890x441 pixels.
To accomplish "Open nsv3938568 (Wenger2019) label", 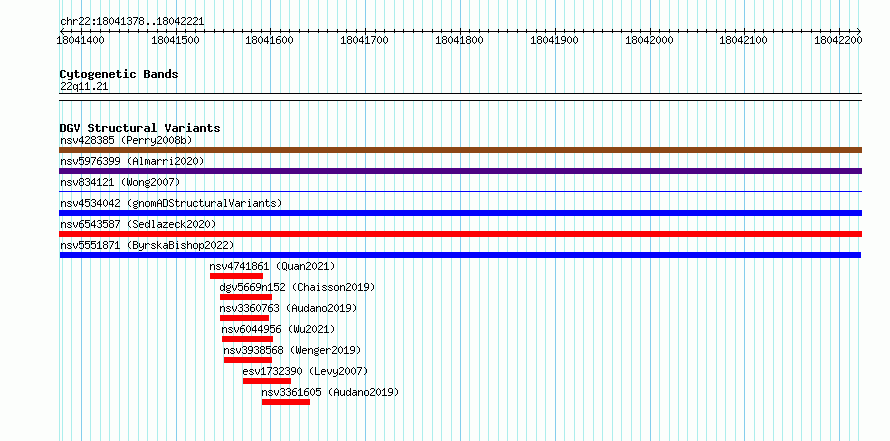I will pos(292,350).
